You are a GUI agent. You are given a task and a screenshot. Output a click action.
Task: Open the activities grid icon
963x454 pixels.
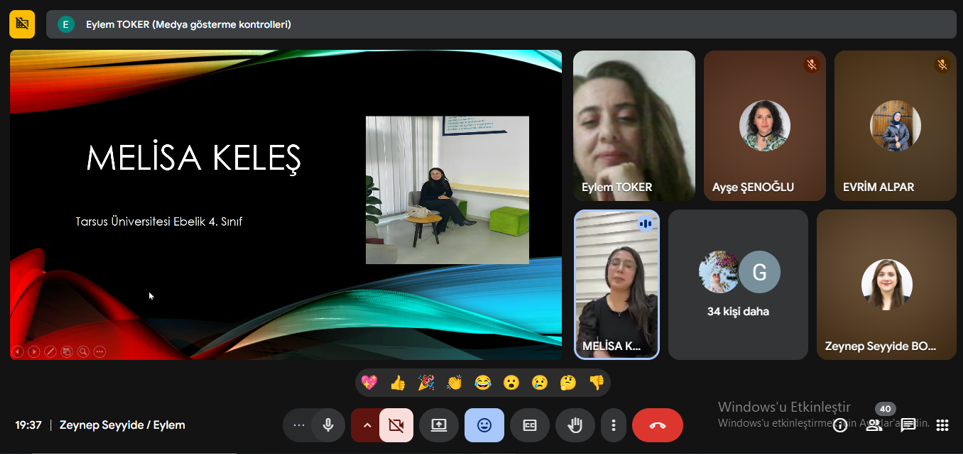(941, 425)
